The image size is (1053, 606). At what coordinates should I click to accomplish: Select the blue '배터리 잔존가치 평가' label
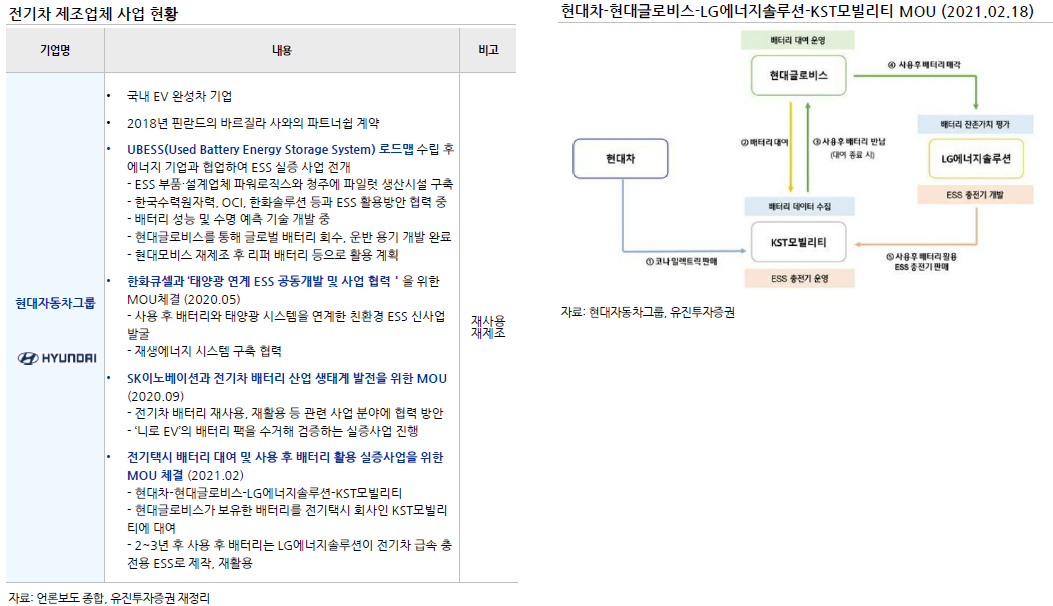pos(975,124)
